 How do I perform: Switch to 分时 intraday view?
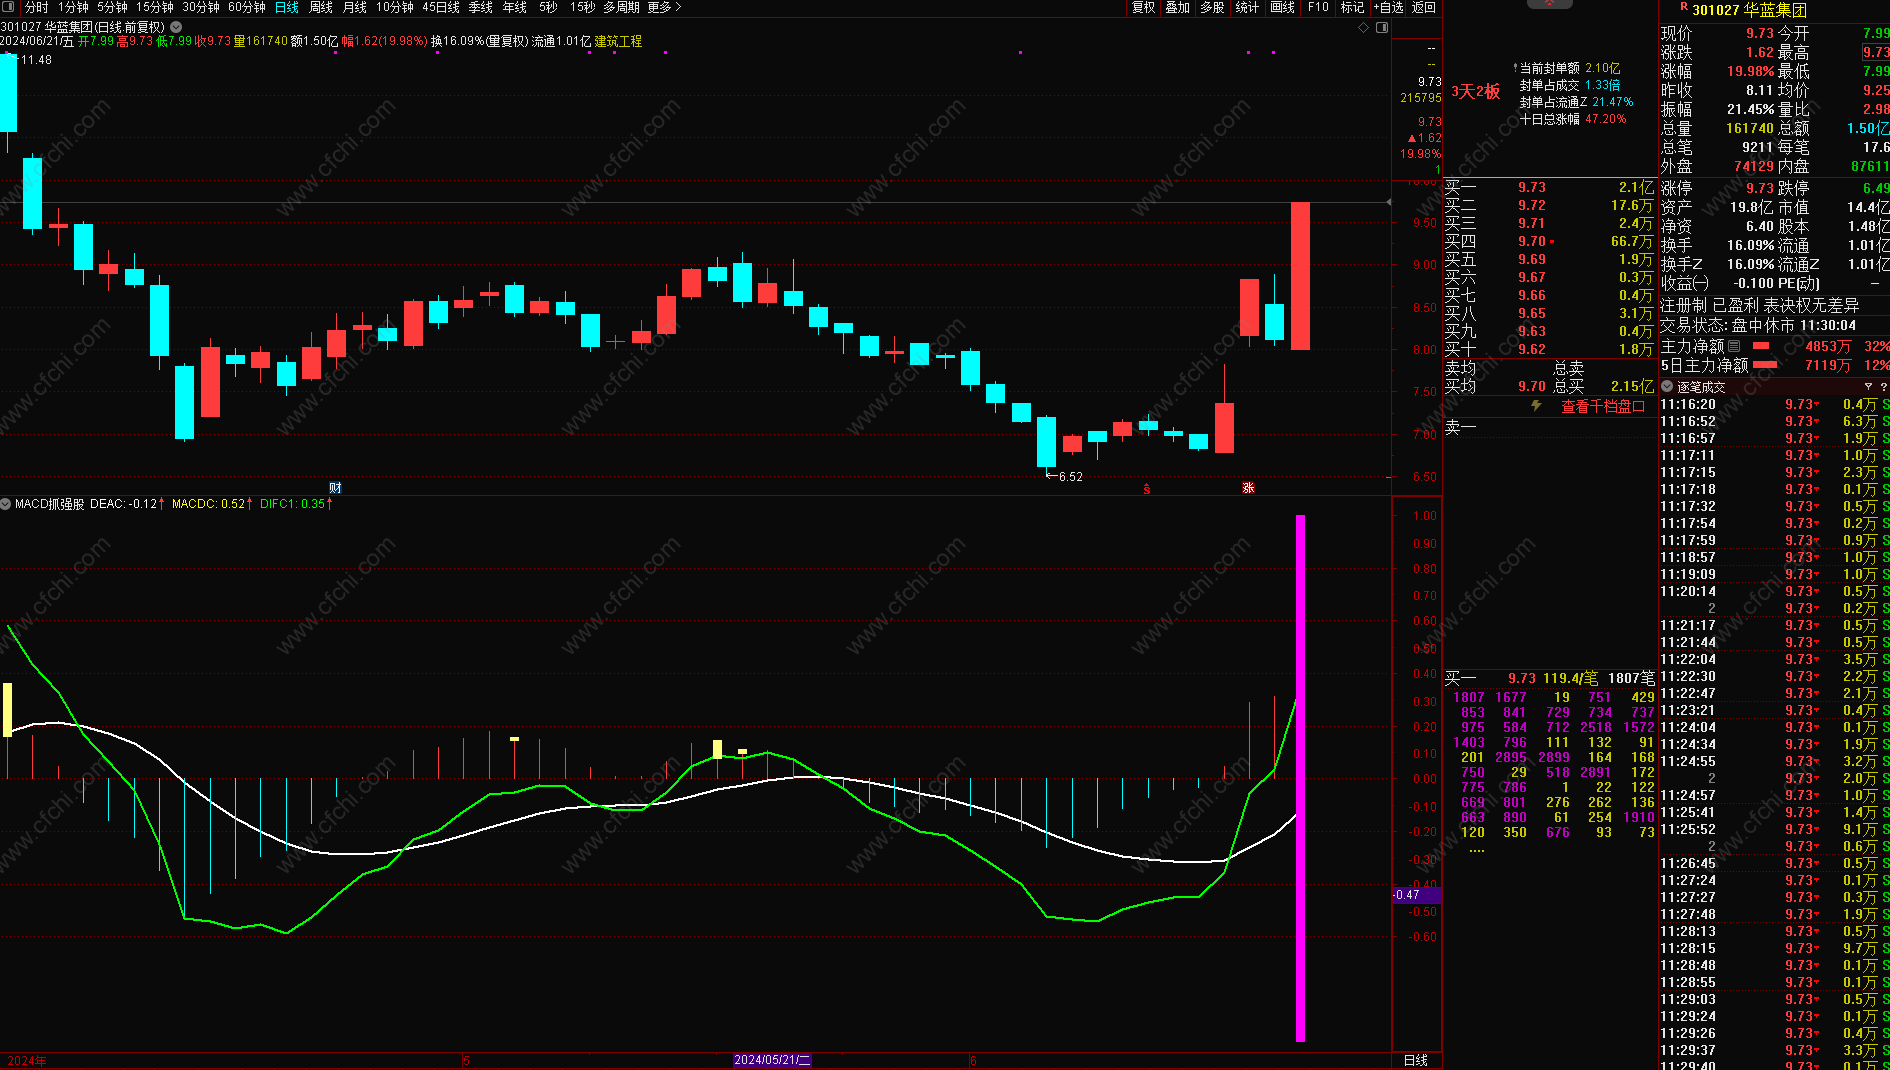[x=36, y=7]
